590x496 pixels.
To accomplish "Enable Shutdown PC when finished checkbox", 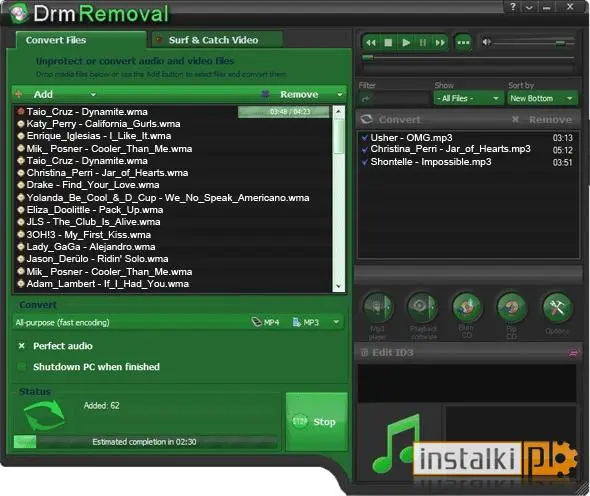I will (x=22, y=367).
